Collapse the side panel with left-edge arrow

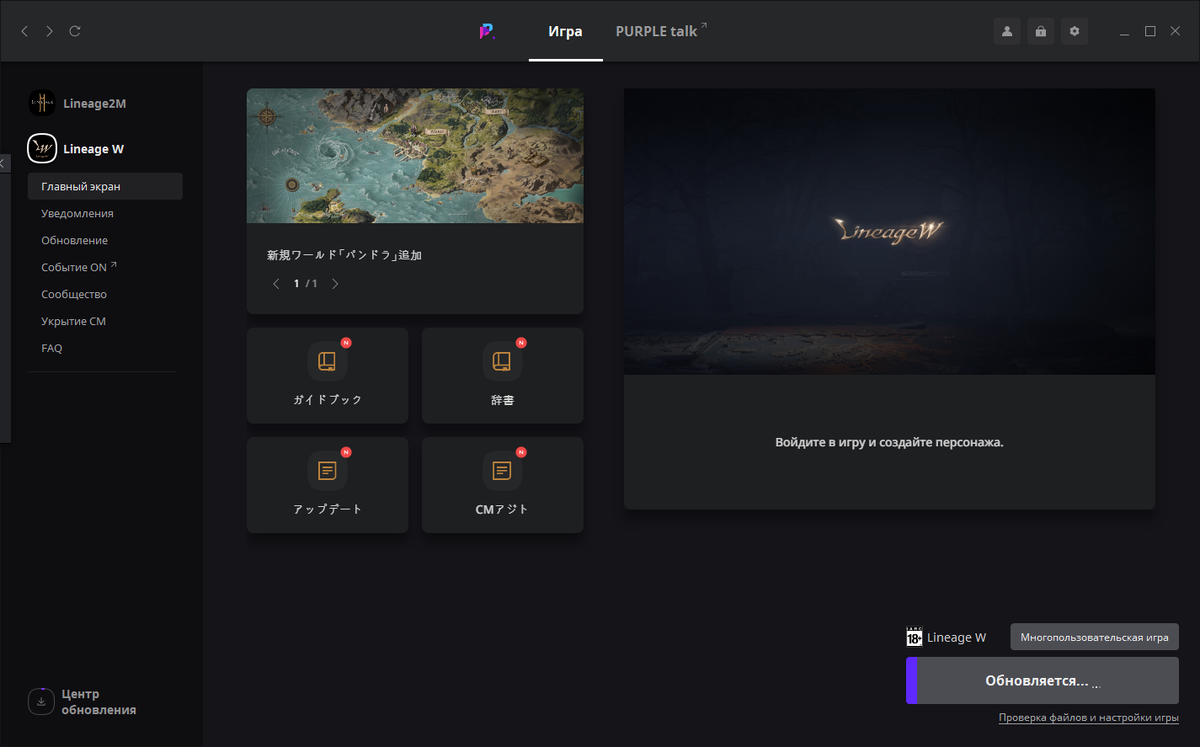4,162
